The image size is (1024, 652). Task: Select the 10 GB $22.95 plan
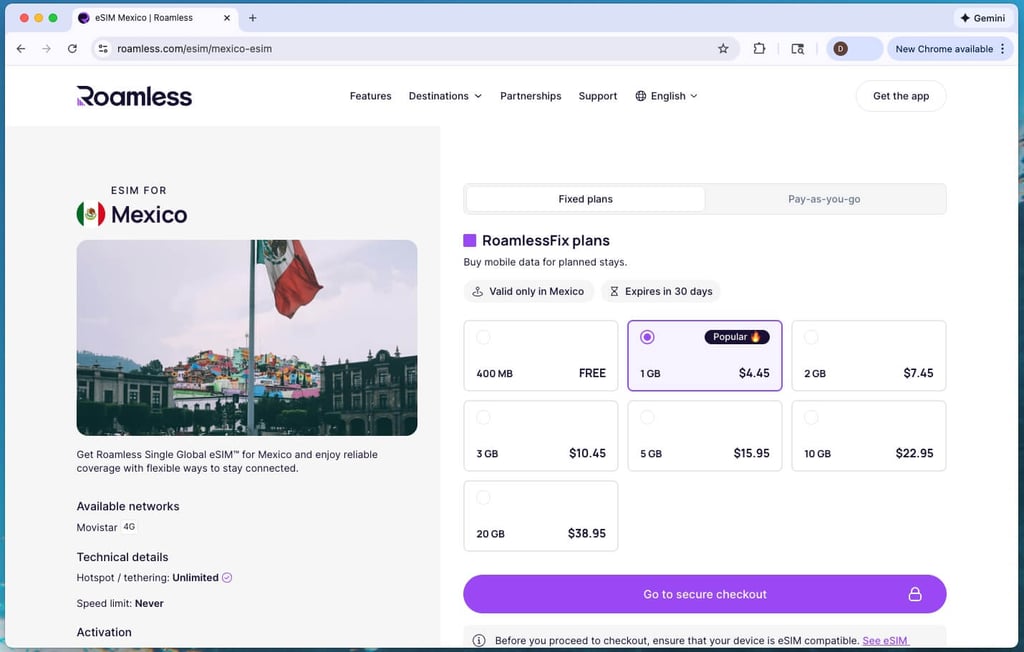pyautogui.click(x=869, y=436)
